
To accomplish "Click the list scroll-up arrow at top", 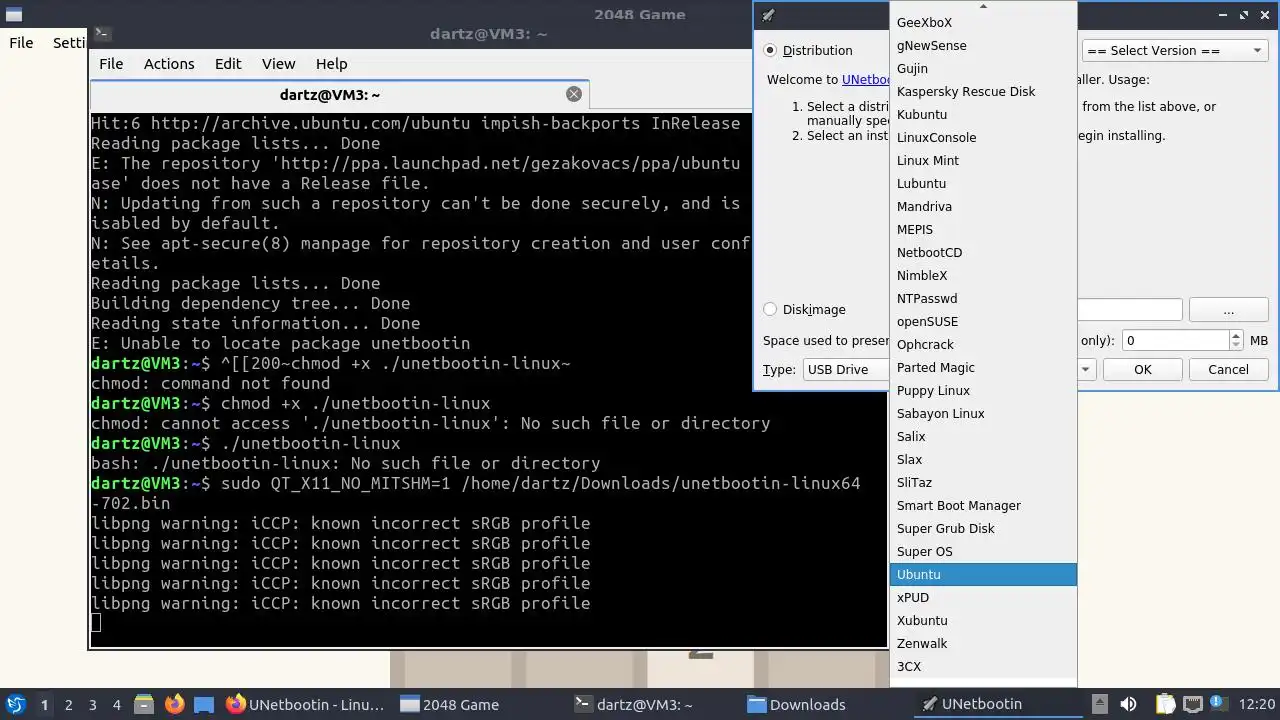I will point(983,6).
